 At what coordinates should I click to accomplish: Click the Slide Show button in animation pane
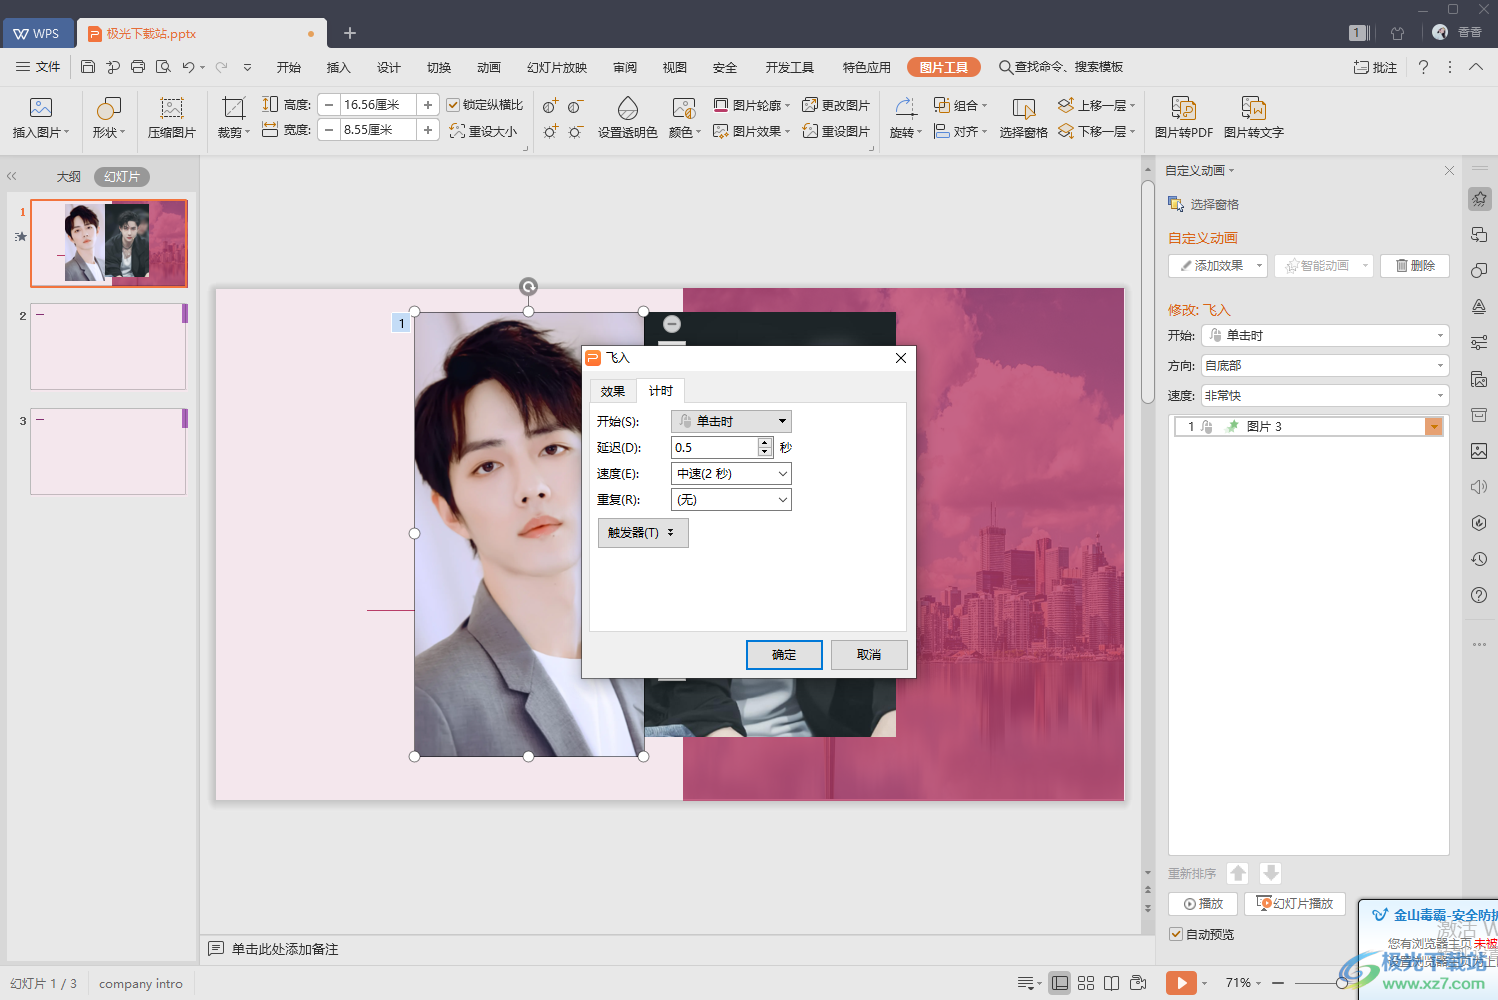click(x=1295, y=903)
